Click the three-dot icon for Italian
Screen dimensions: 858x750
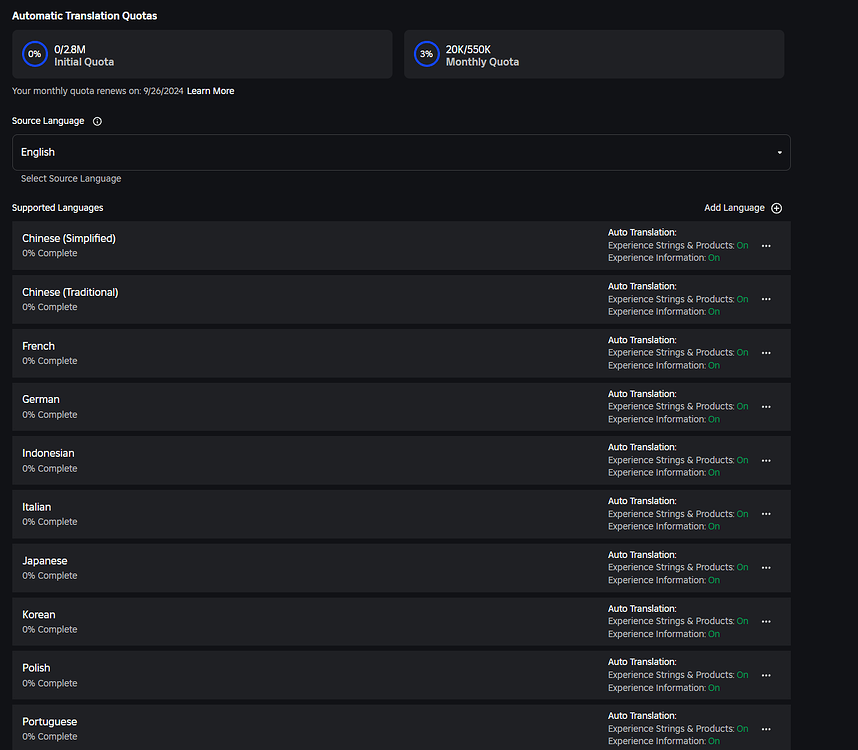click(766, 514)
